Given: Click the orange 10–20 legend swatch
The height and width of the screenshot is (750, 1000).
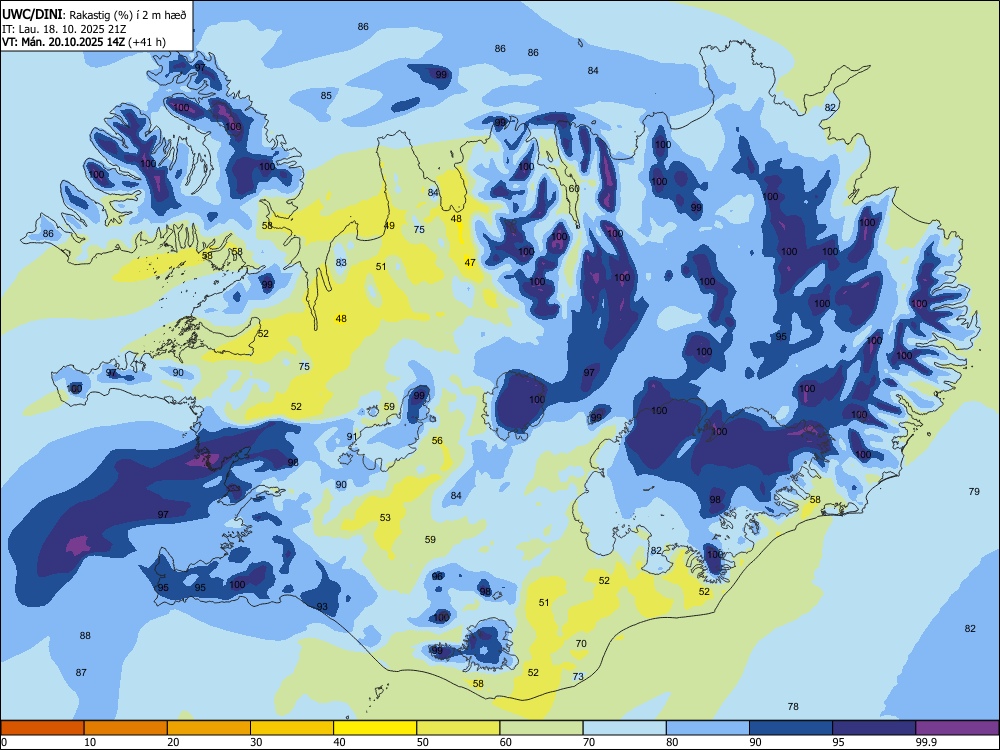Looking at the screenshot, I should tap(126, 728).
